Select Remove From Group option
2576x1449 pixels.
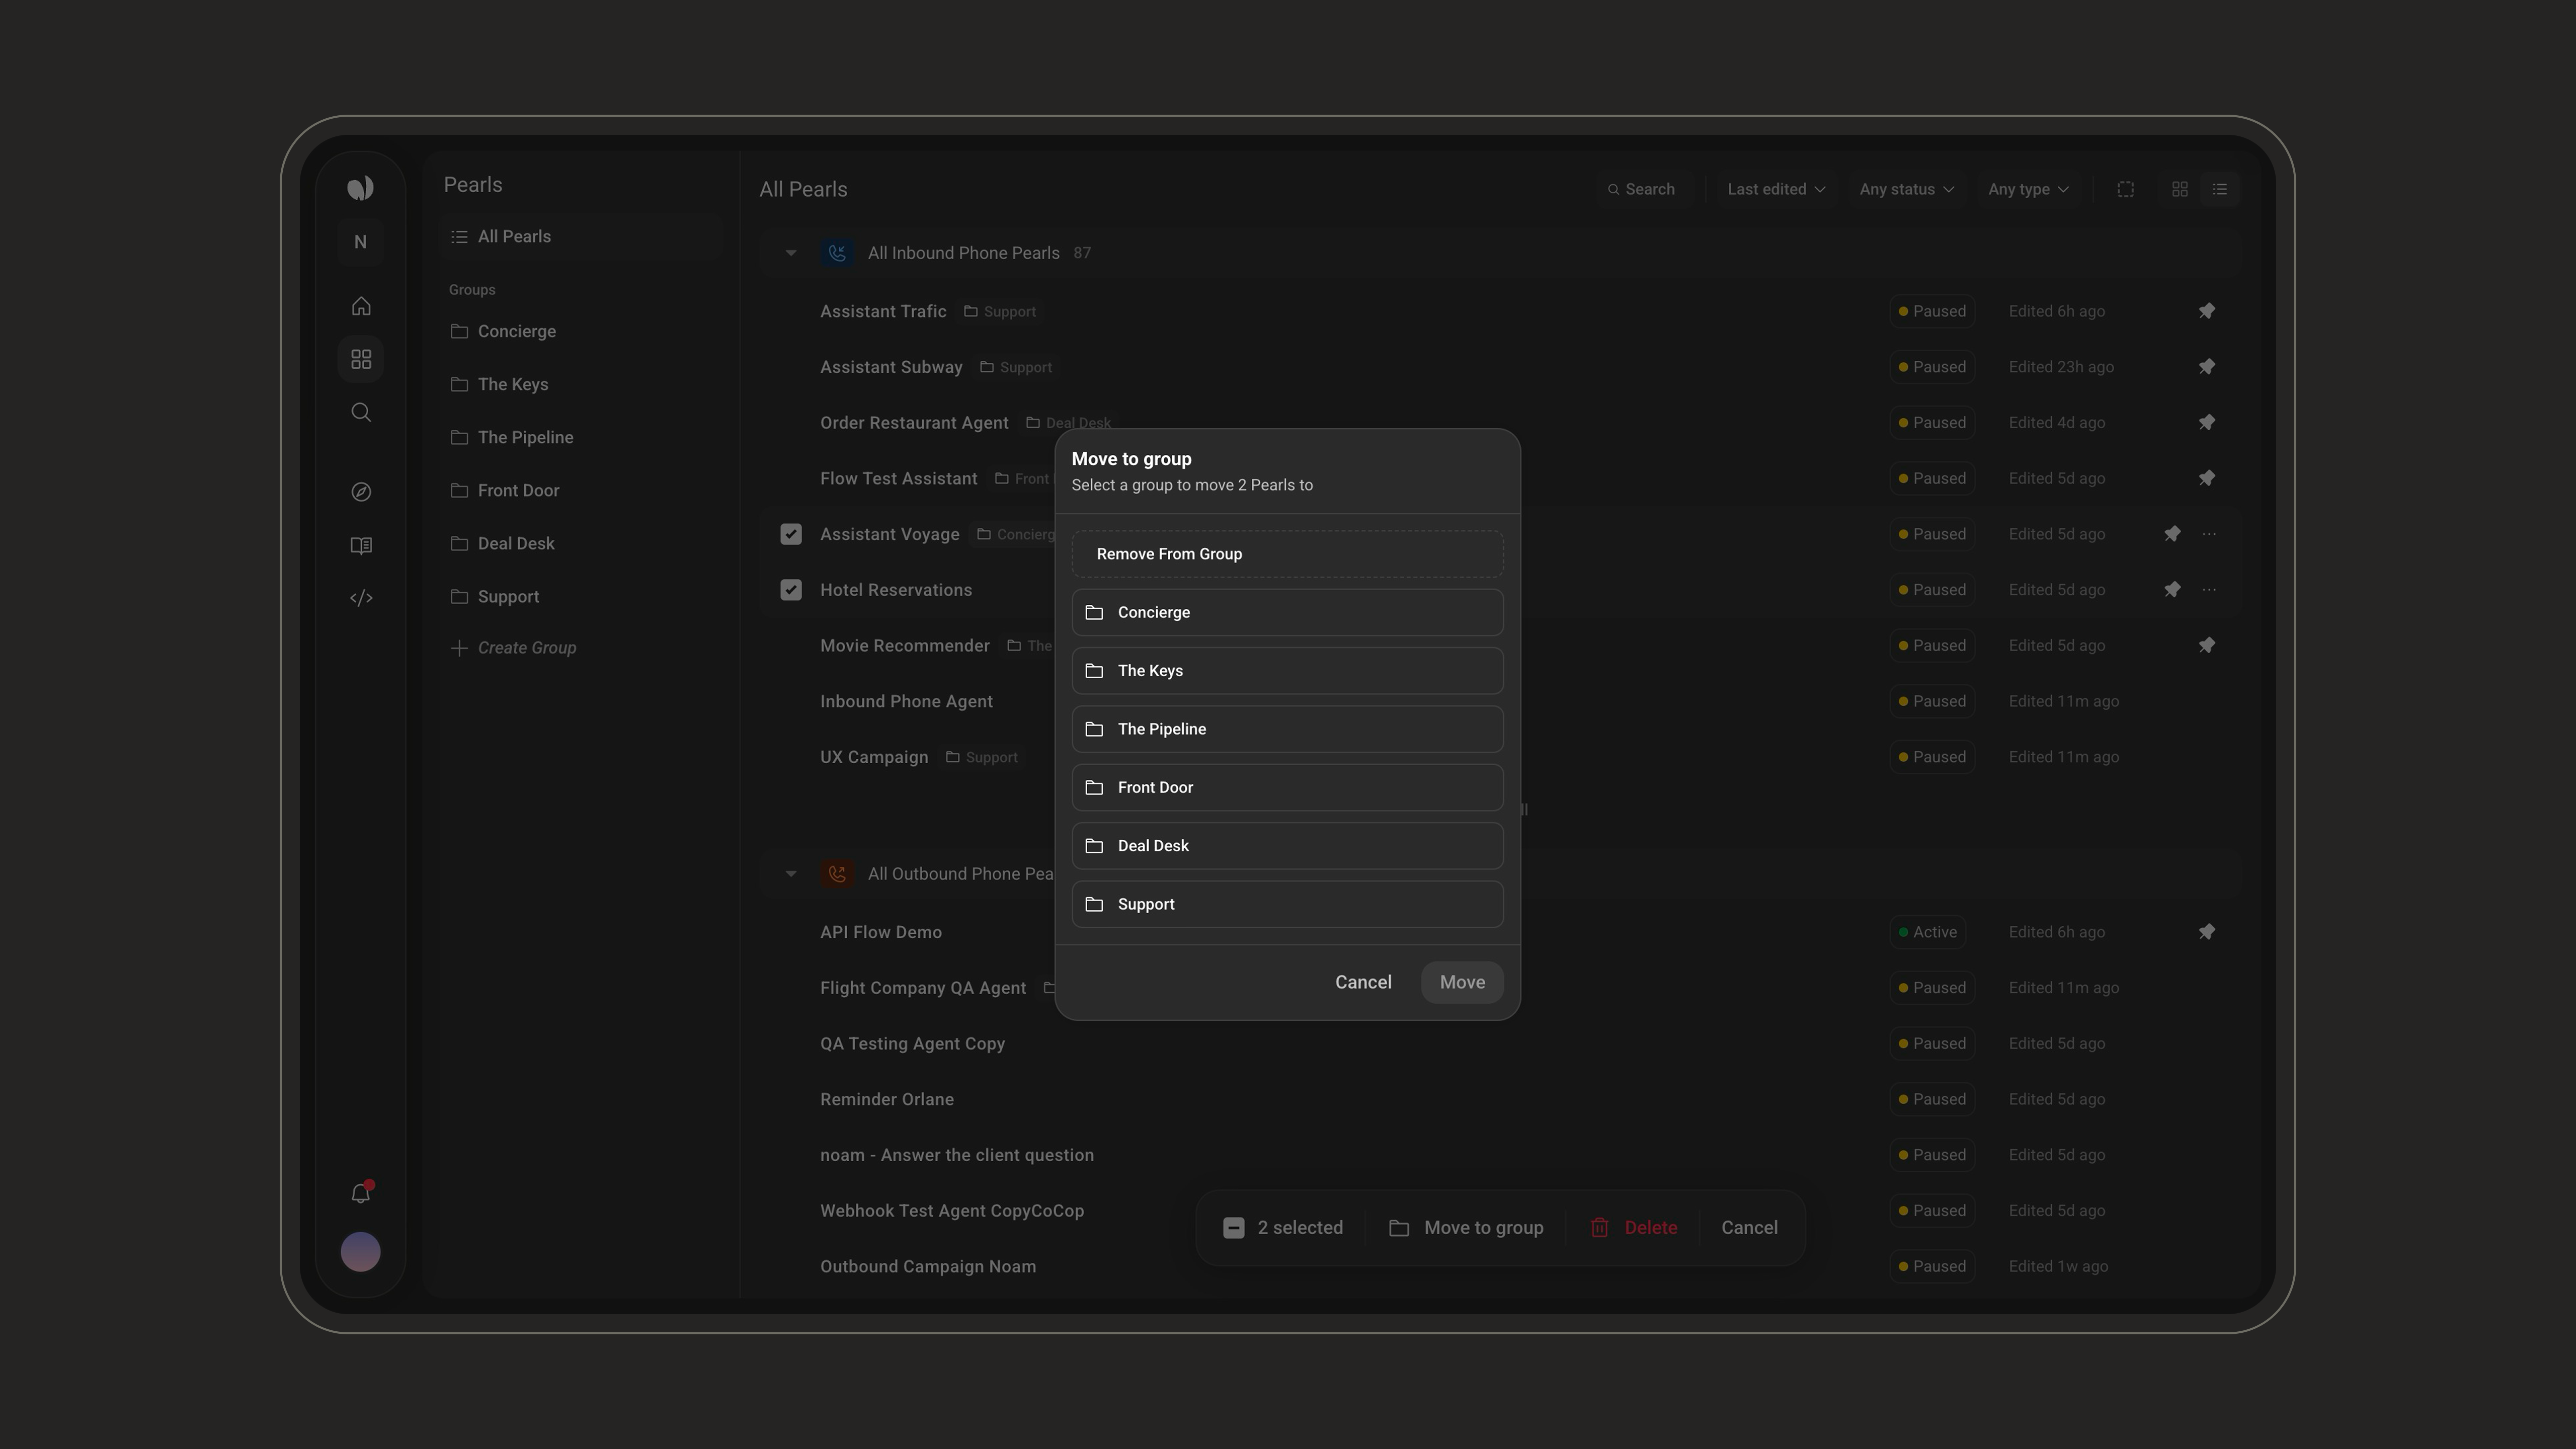pyautogui.click(x=1287, y=554)
